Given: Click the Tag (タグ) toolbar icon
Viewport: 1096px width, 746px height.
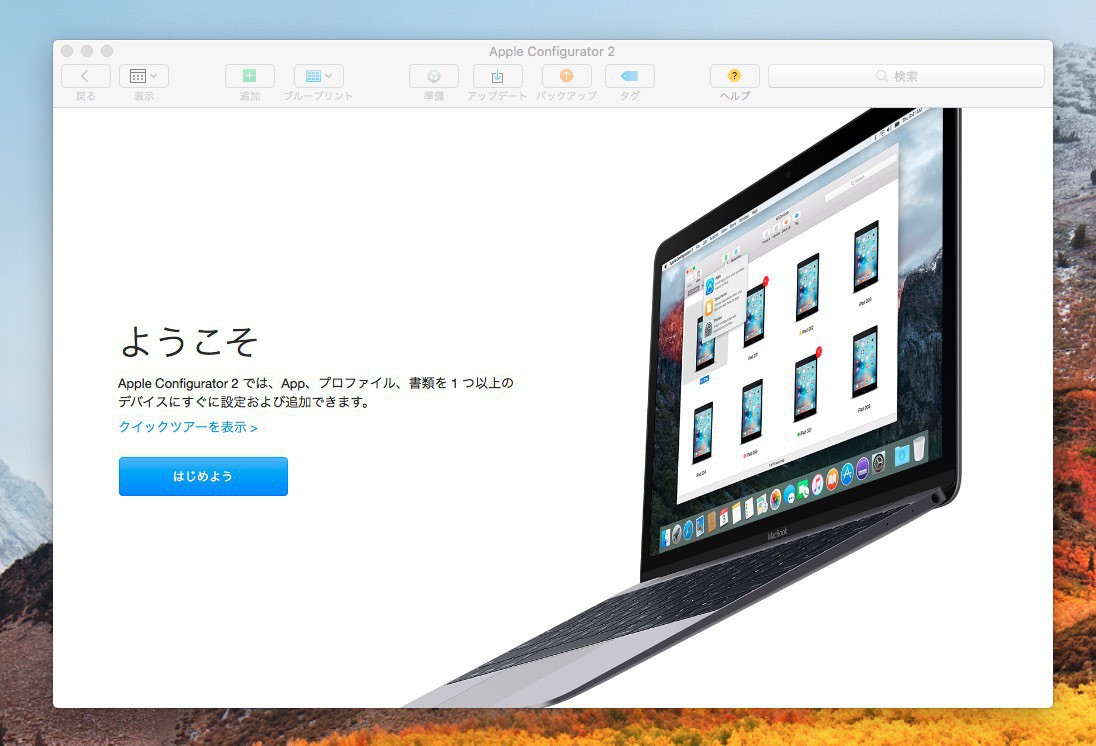Looking at the screenshot, I should (x=630, y=76).
